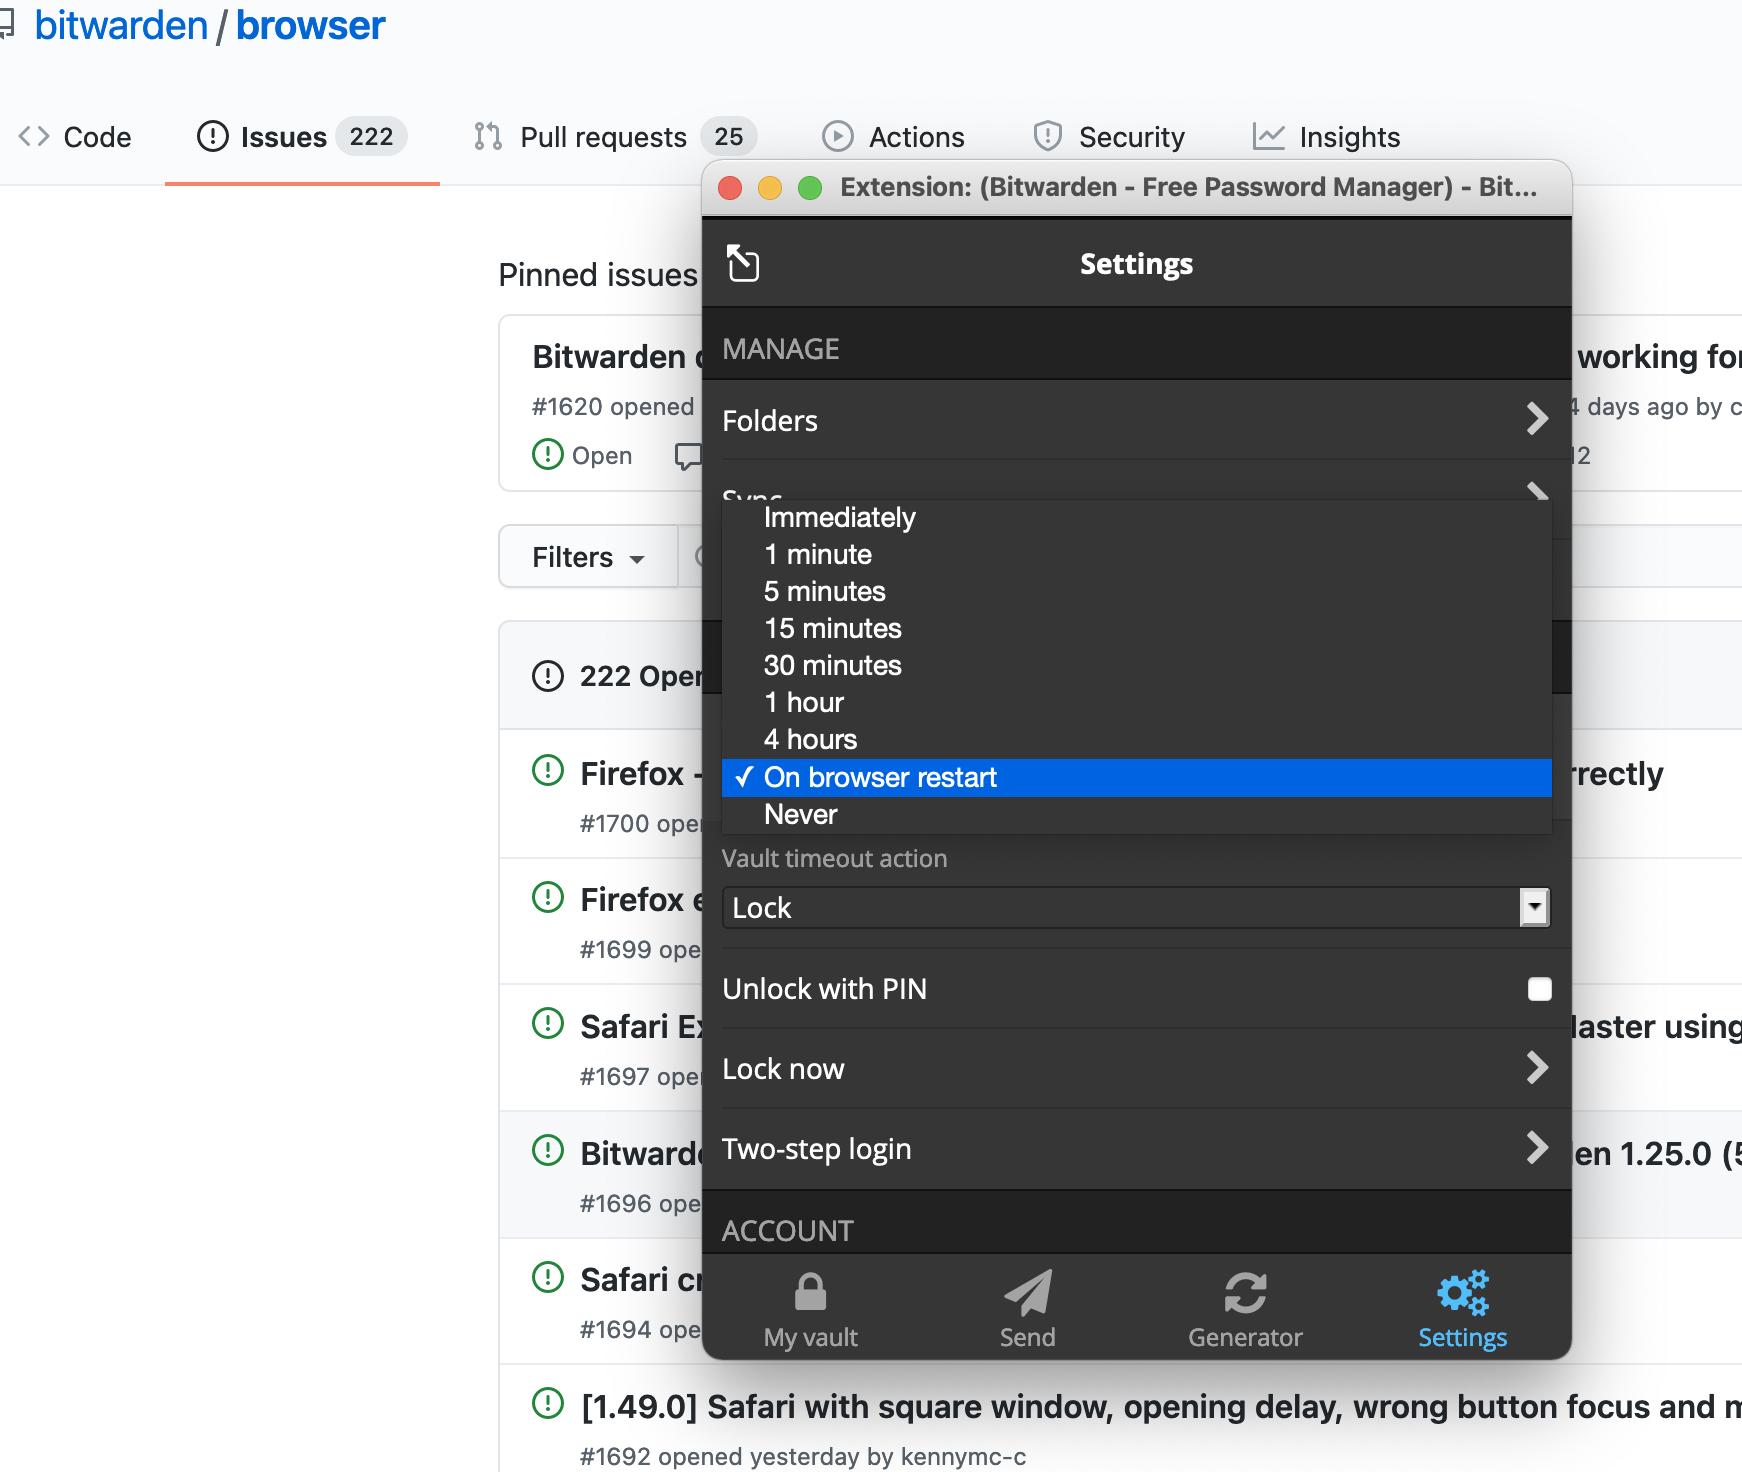Click the Security shield icon

tap(1047, 136)
